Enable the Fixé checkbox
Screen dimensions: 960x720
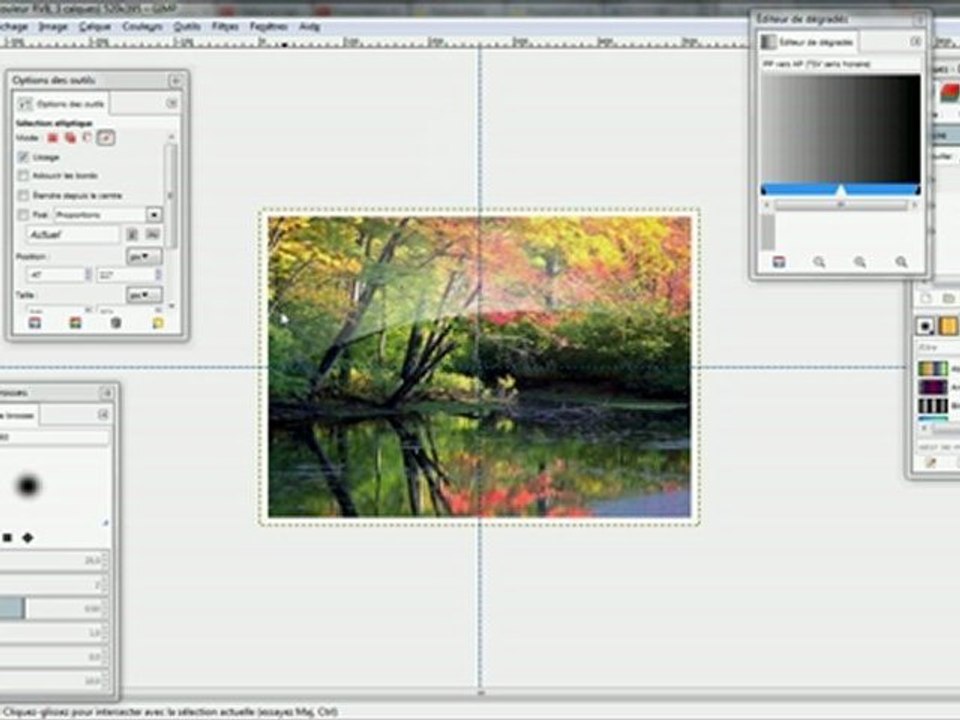(23, 215)
